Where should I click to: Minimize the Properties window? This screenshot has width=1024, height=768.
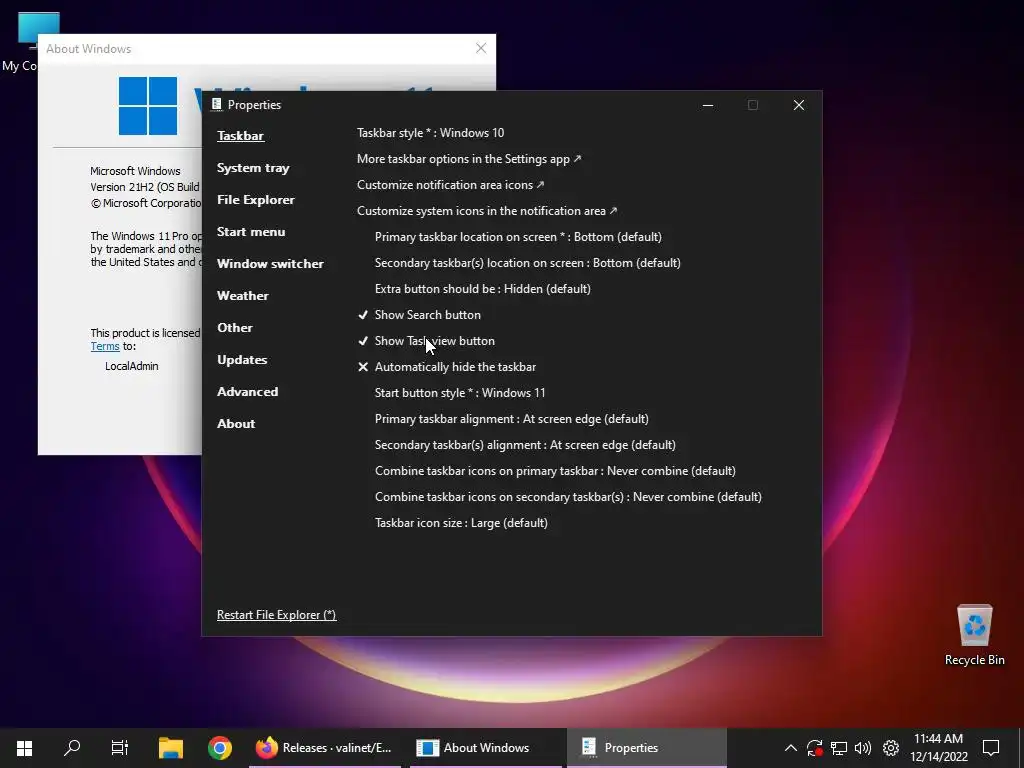click(708, 105)
